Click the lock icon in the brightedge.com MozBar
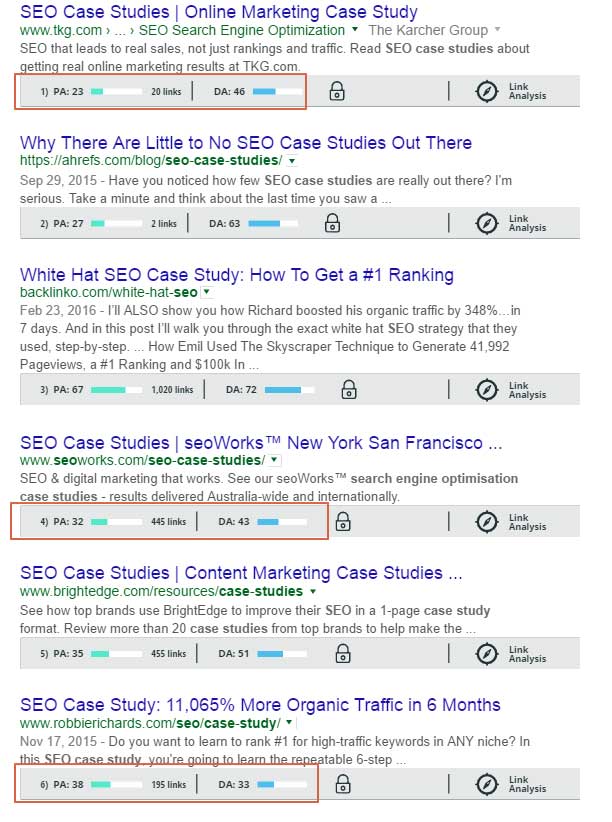612x822 pixels. (x=342, y=653)
